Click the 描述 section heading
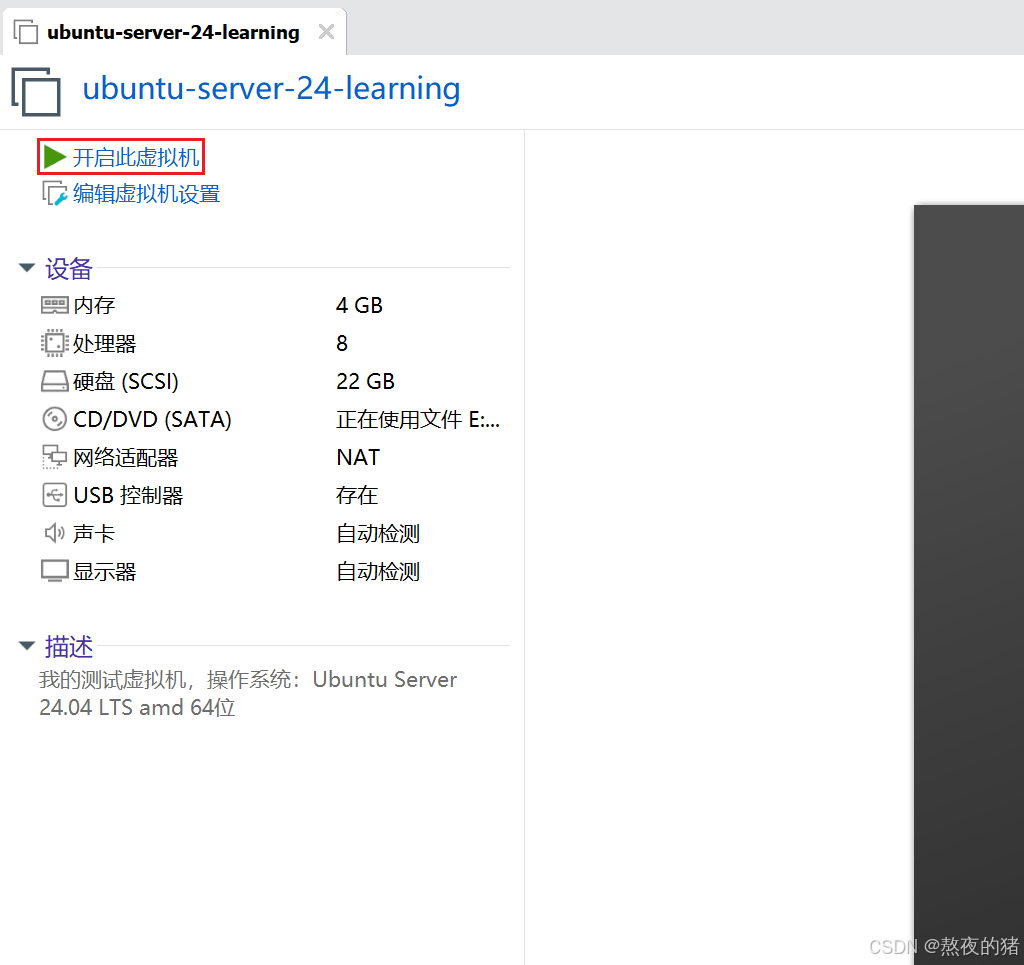 click(x=69, y=646)
